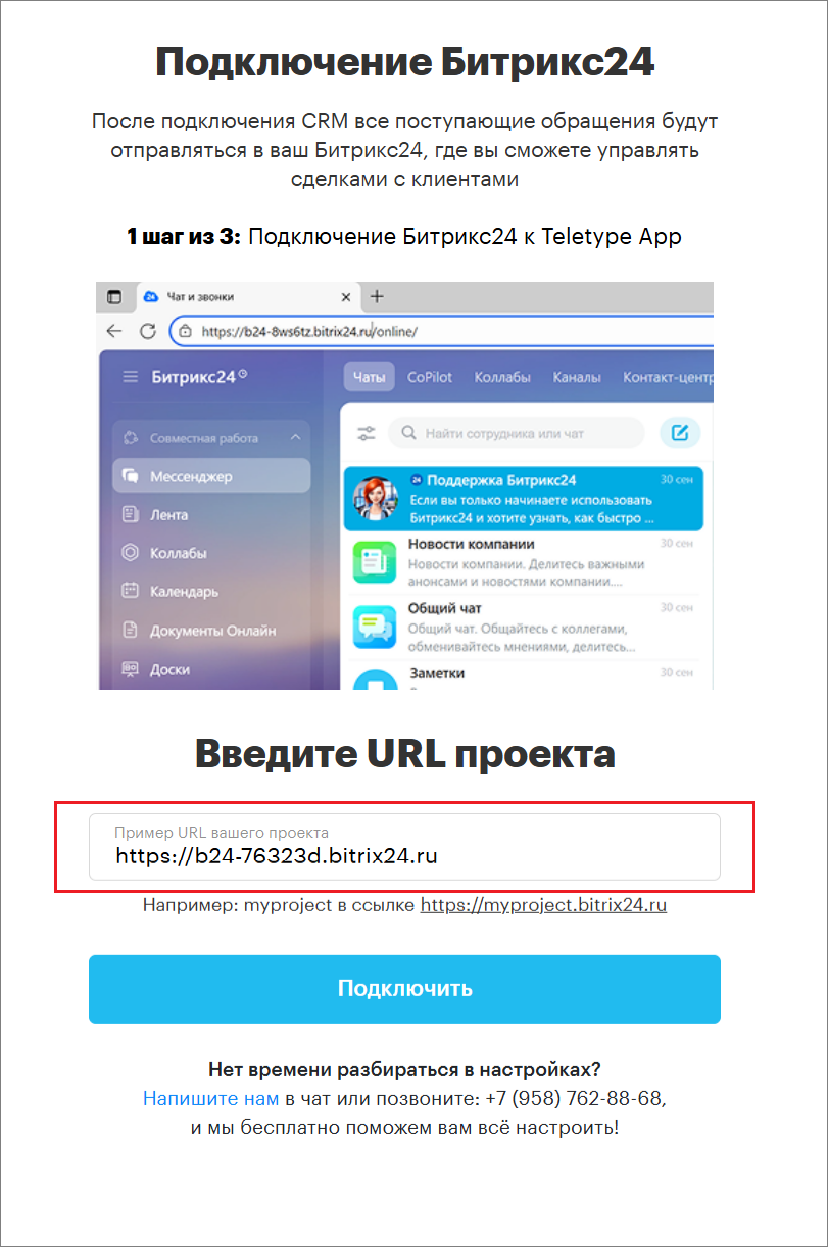This screenshot has width=828, height=1250.
Task: Click the browser back arrow
Action: click(114, 330)
